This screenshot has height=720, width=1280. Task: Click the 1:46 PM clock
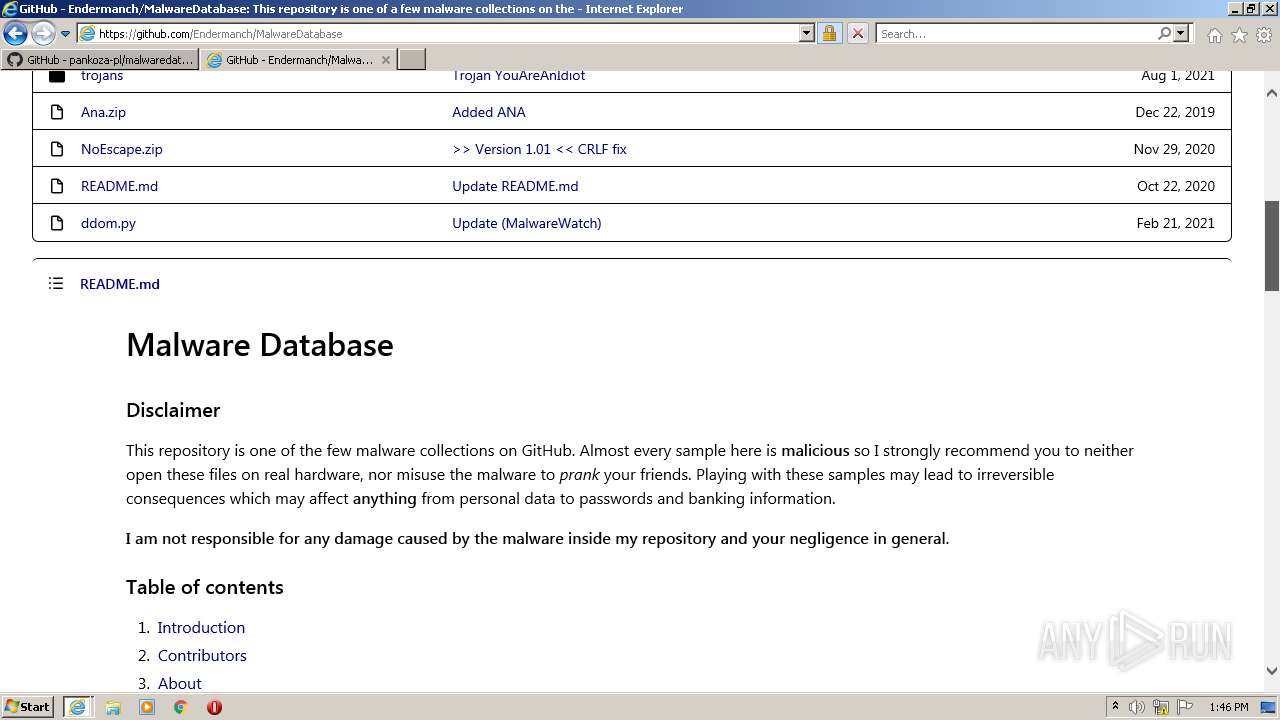[1229, 707]
